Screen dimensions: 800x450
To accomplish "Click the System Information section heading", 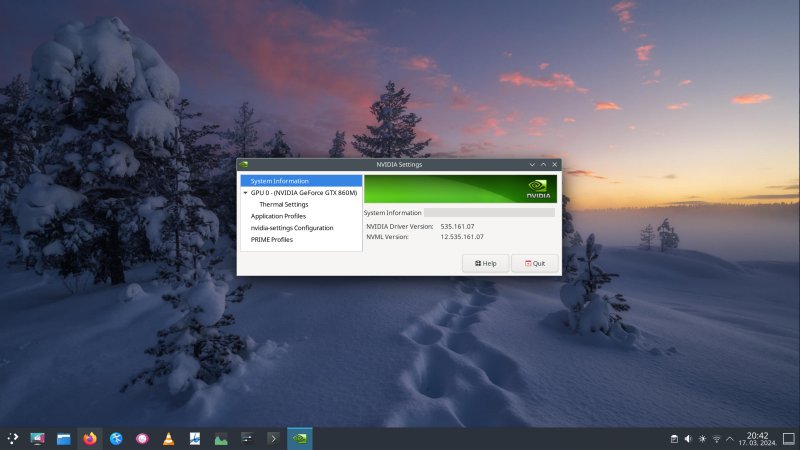I will [x=392, y=213].
